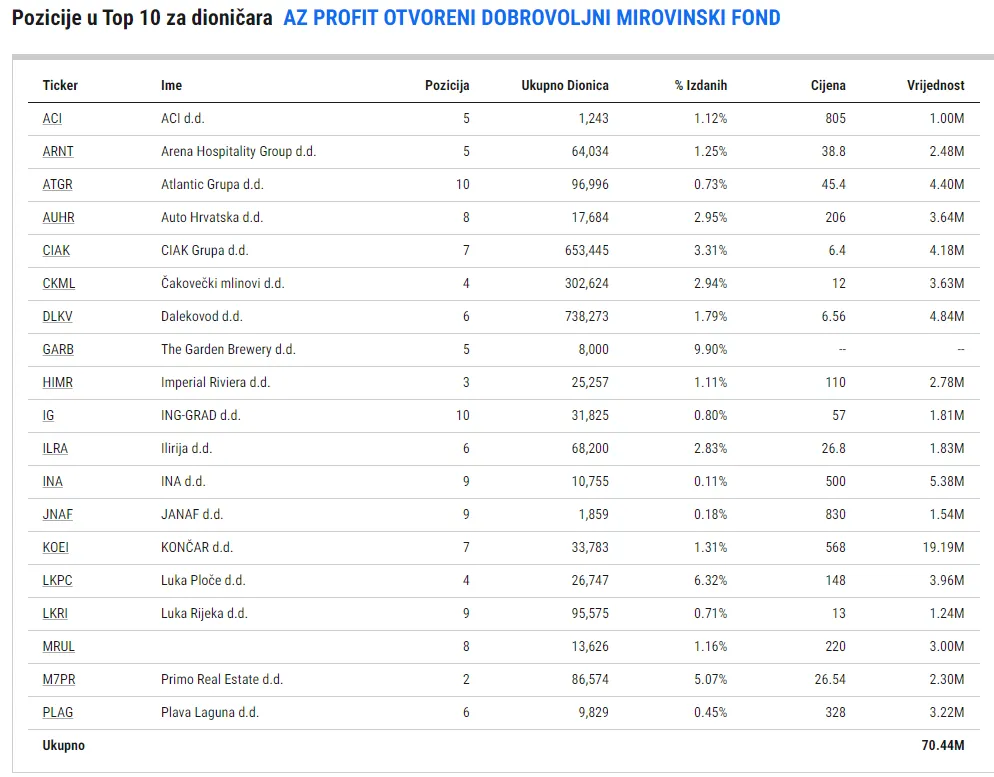Click the 70.44M total value
994x777 pixels.
click(943, 745)
